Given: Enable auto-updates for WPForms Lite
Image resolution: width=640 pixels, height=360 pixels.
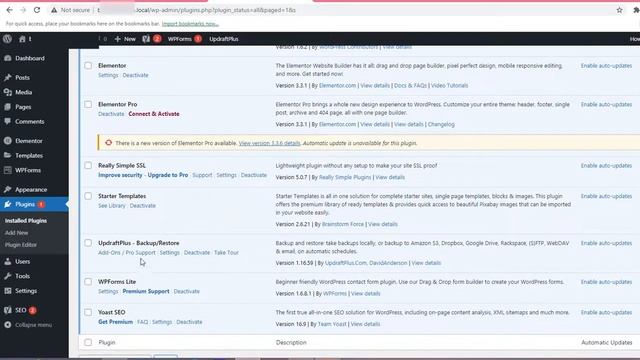Looking at the screenshot, I should (606, 282).
